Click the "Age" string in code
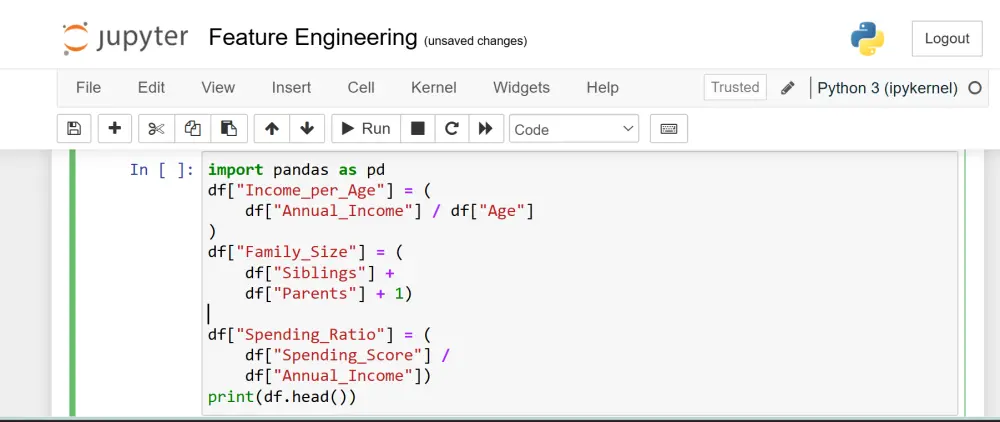Viewport: 1000px width, 422px height. click(501, 211)
